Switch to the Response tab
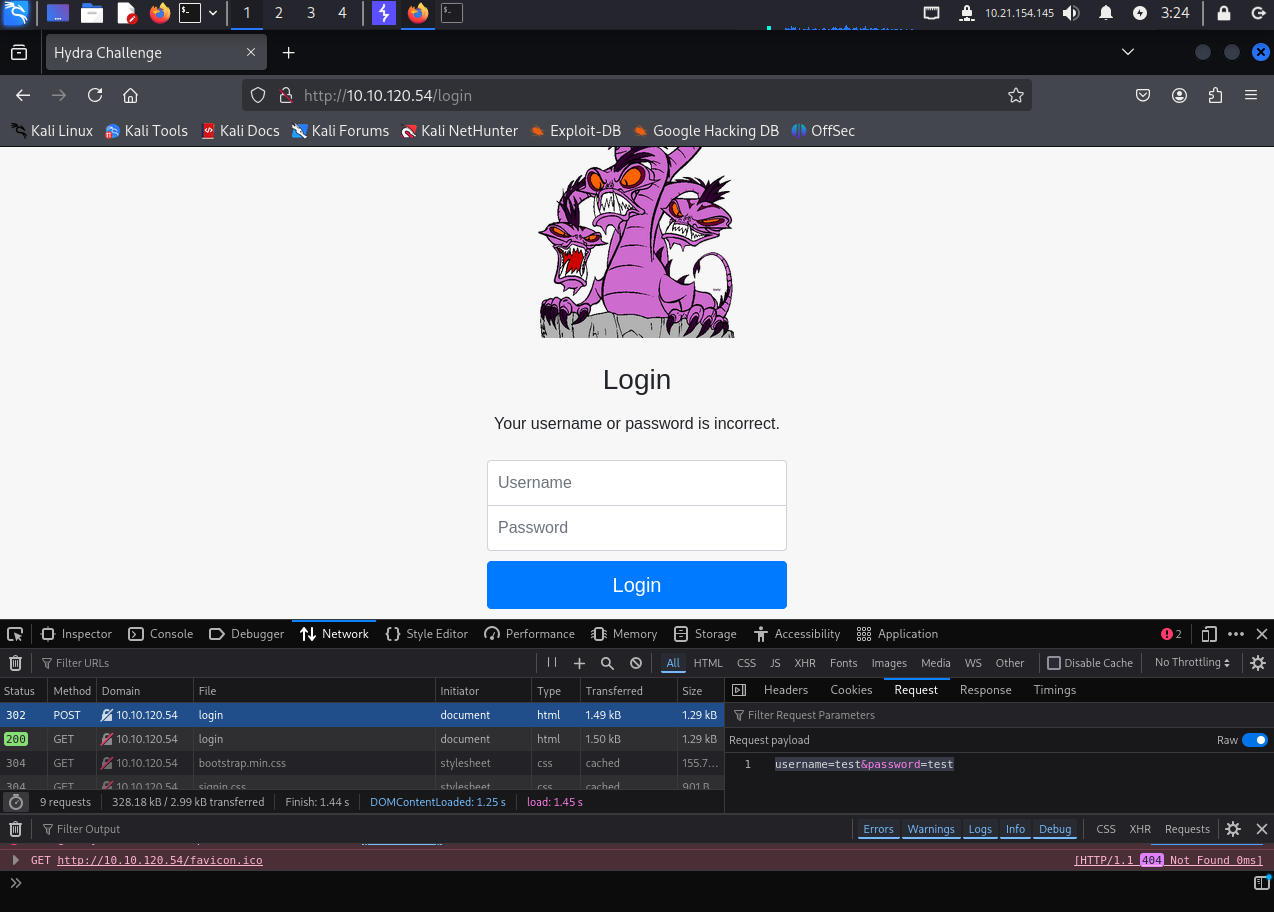 [x=985, y=690]
